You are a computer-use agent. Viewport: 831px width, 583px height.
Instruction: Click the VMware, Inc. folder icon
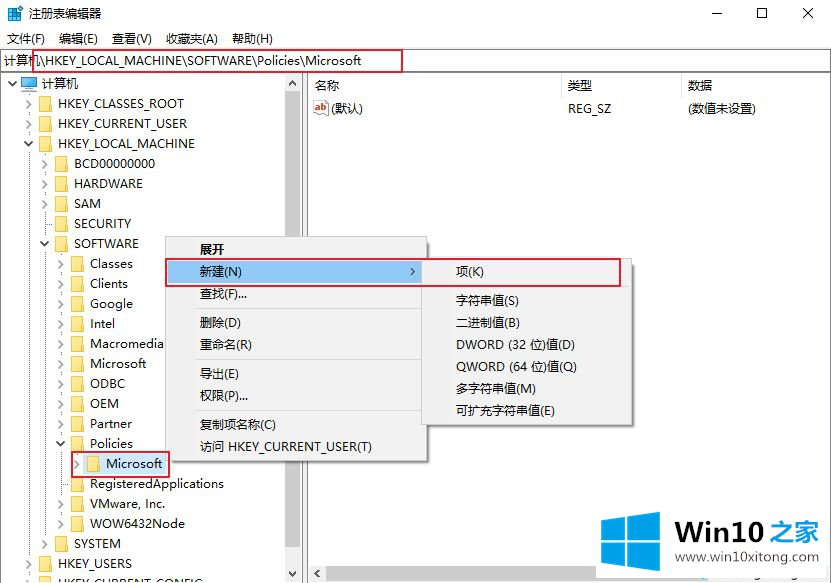(x=78, y=504)
